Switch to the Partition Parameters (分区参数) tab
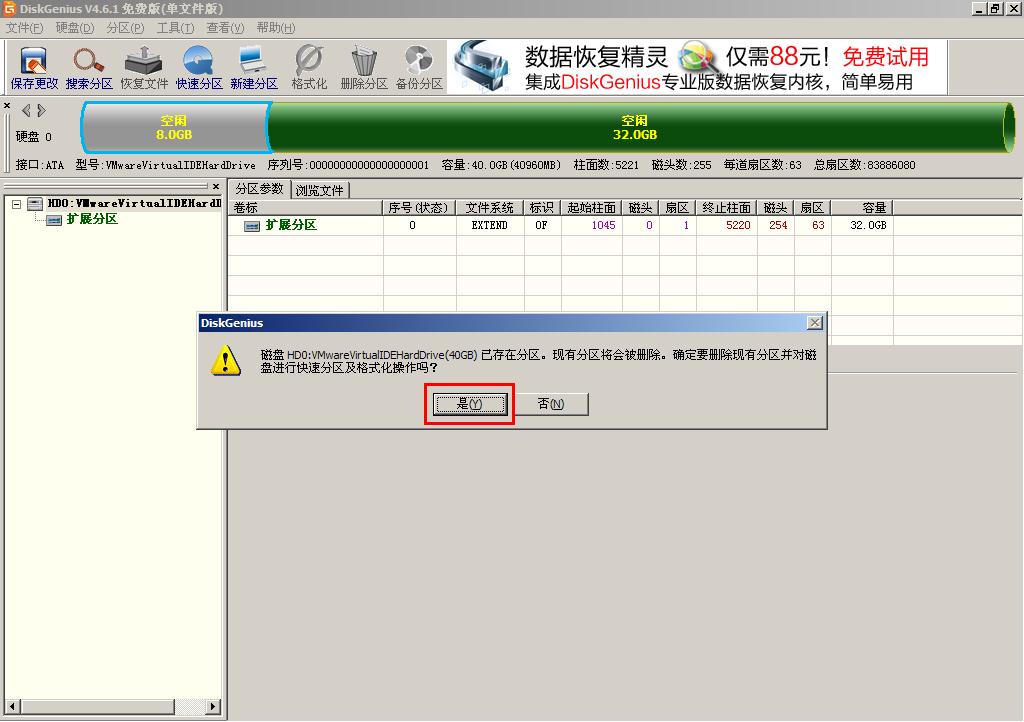This screenshot has height=722, width=1024. click(x=259, y=189)
